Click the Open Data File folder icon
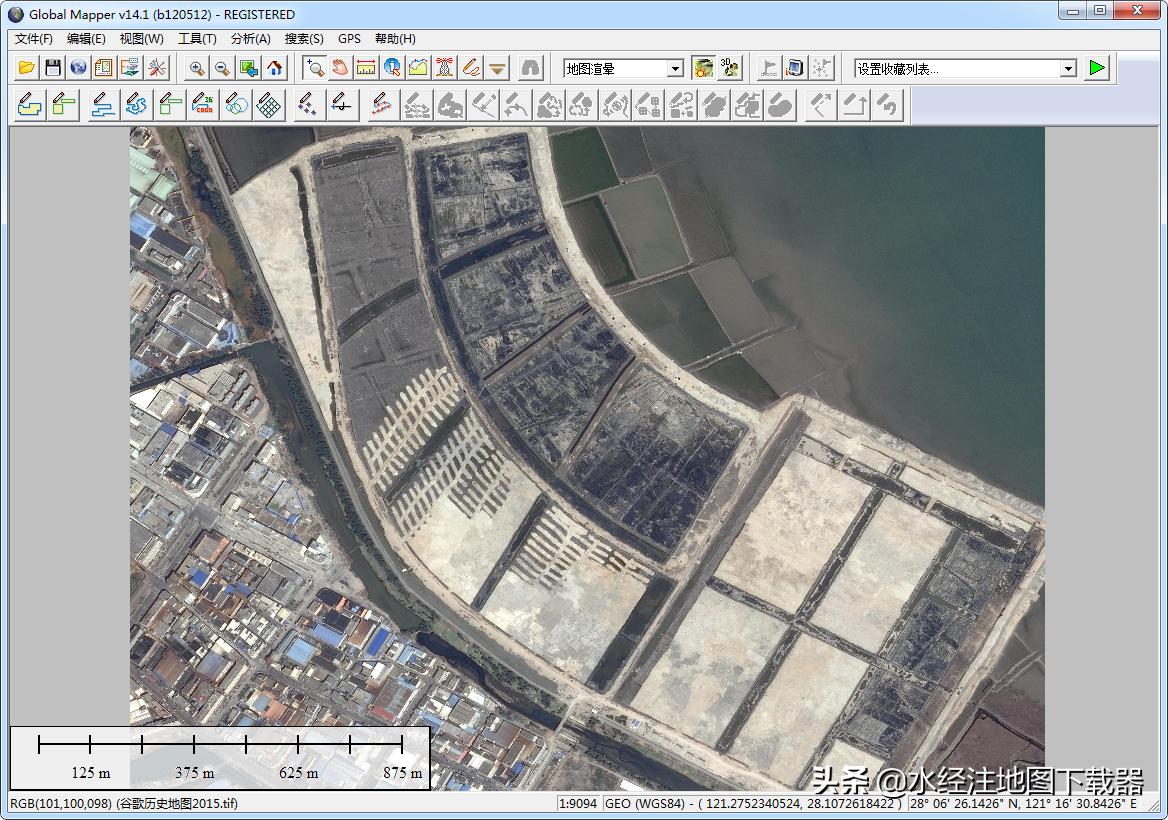 27,68
